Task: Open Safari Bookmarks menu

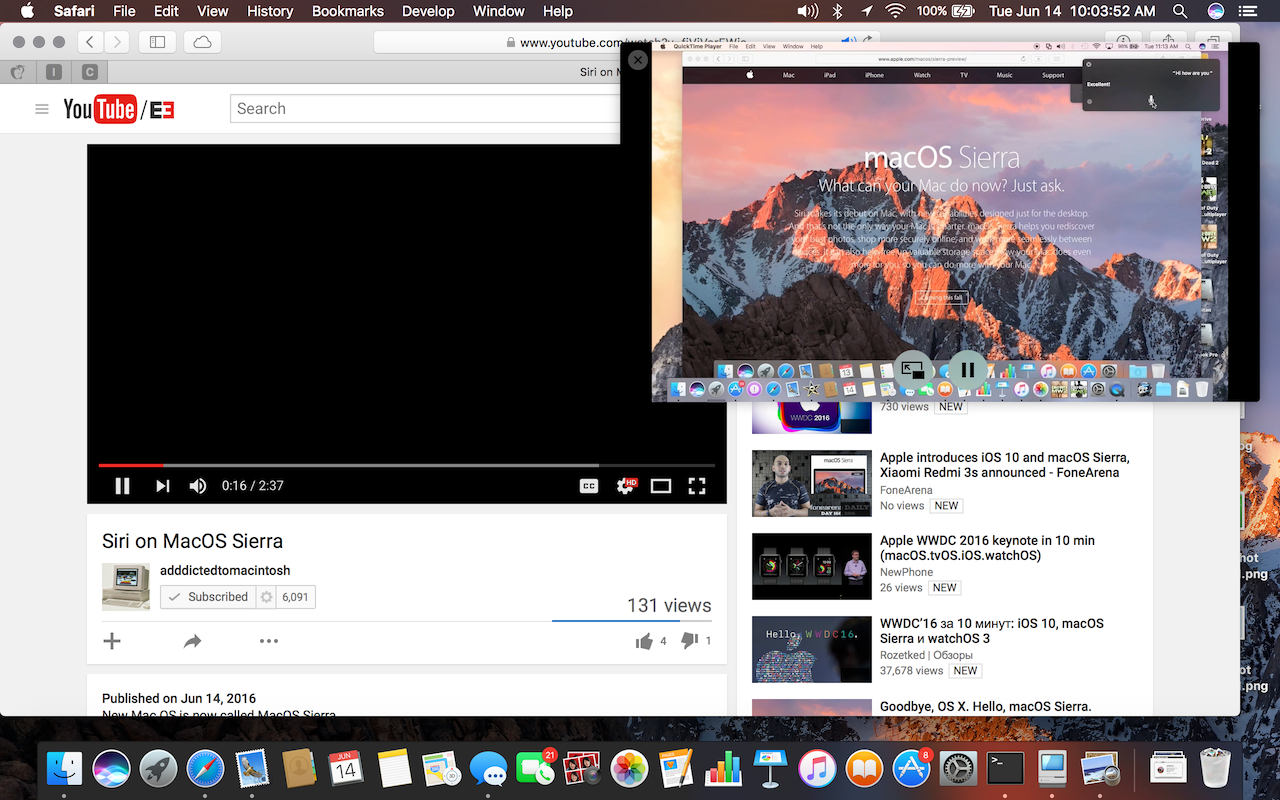Action: [348, 11]
